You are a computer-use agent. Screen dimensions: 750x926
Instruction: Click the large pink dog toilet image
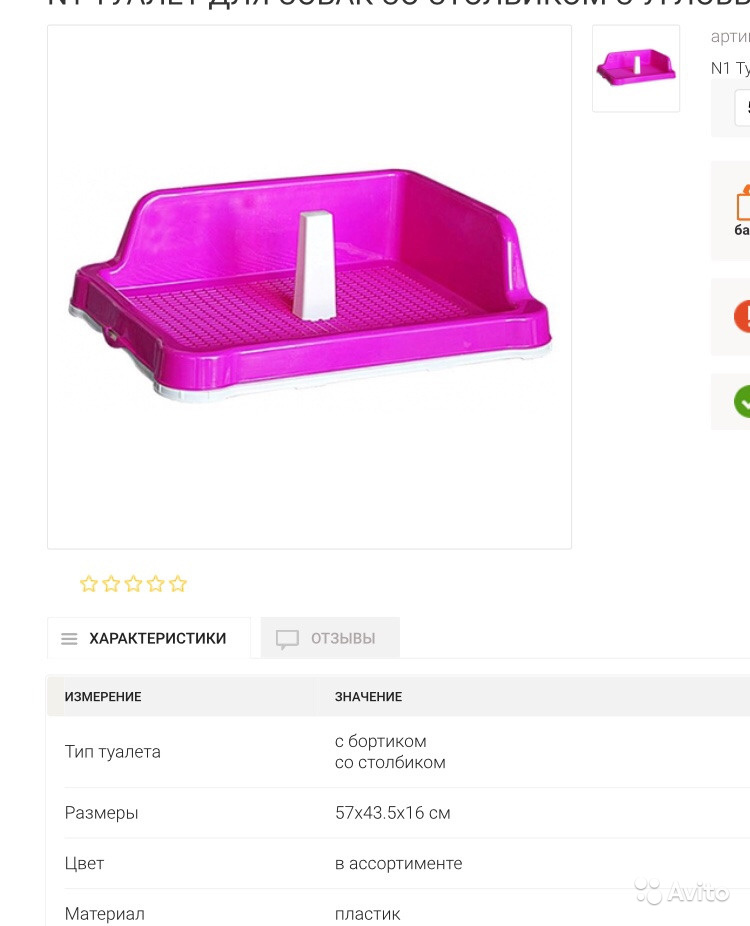pos(309,286)
